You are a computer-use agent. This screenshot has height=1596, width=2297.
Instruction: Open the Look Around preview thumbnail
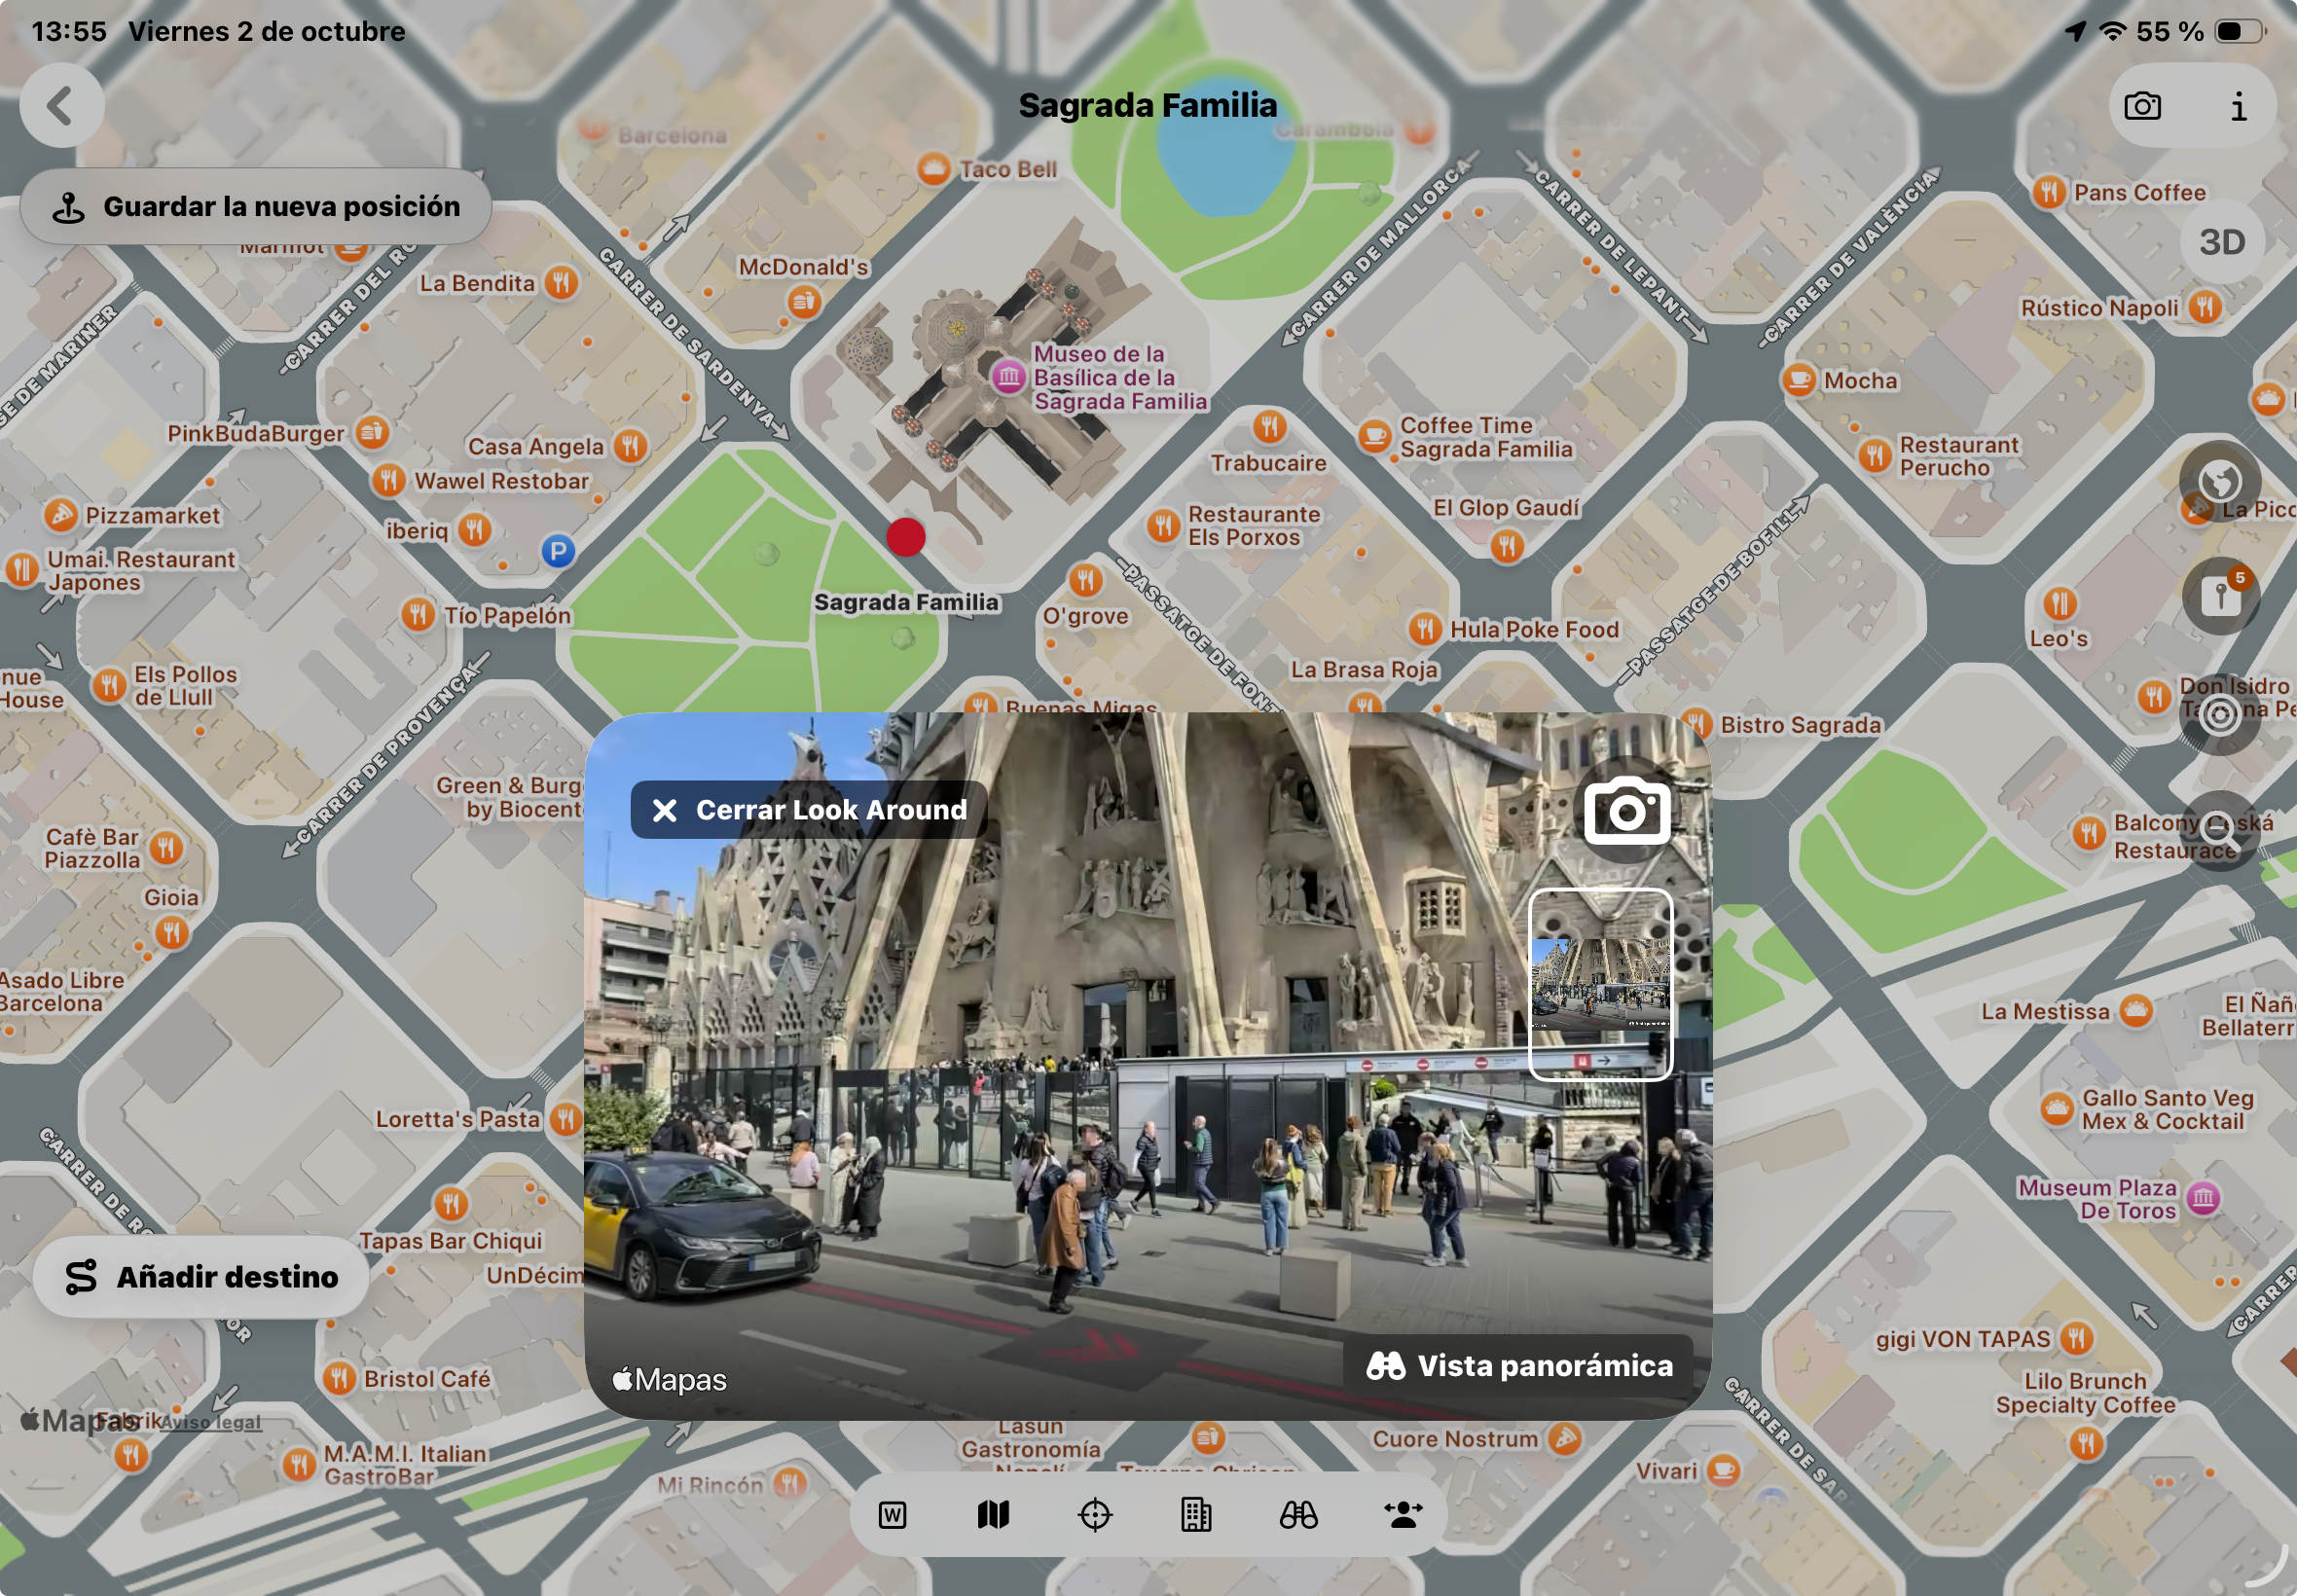[x=1600, y=985]
